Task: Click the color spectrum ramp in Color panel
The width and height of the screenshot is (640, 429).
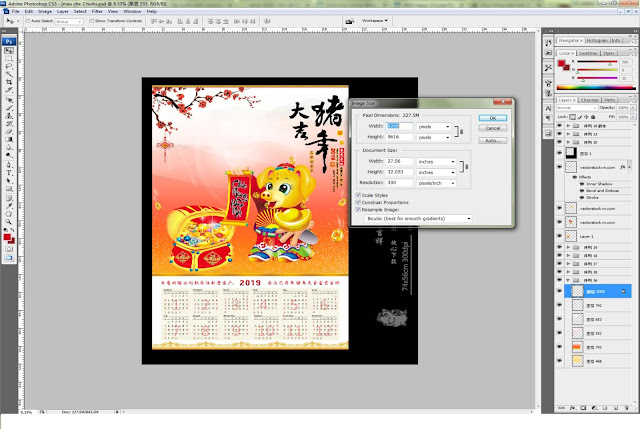Action: tap(596, 87)
